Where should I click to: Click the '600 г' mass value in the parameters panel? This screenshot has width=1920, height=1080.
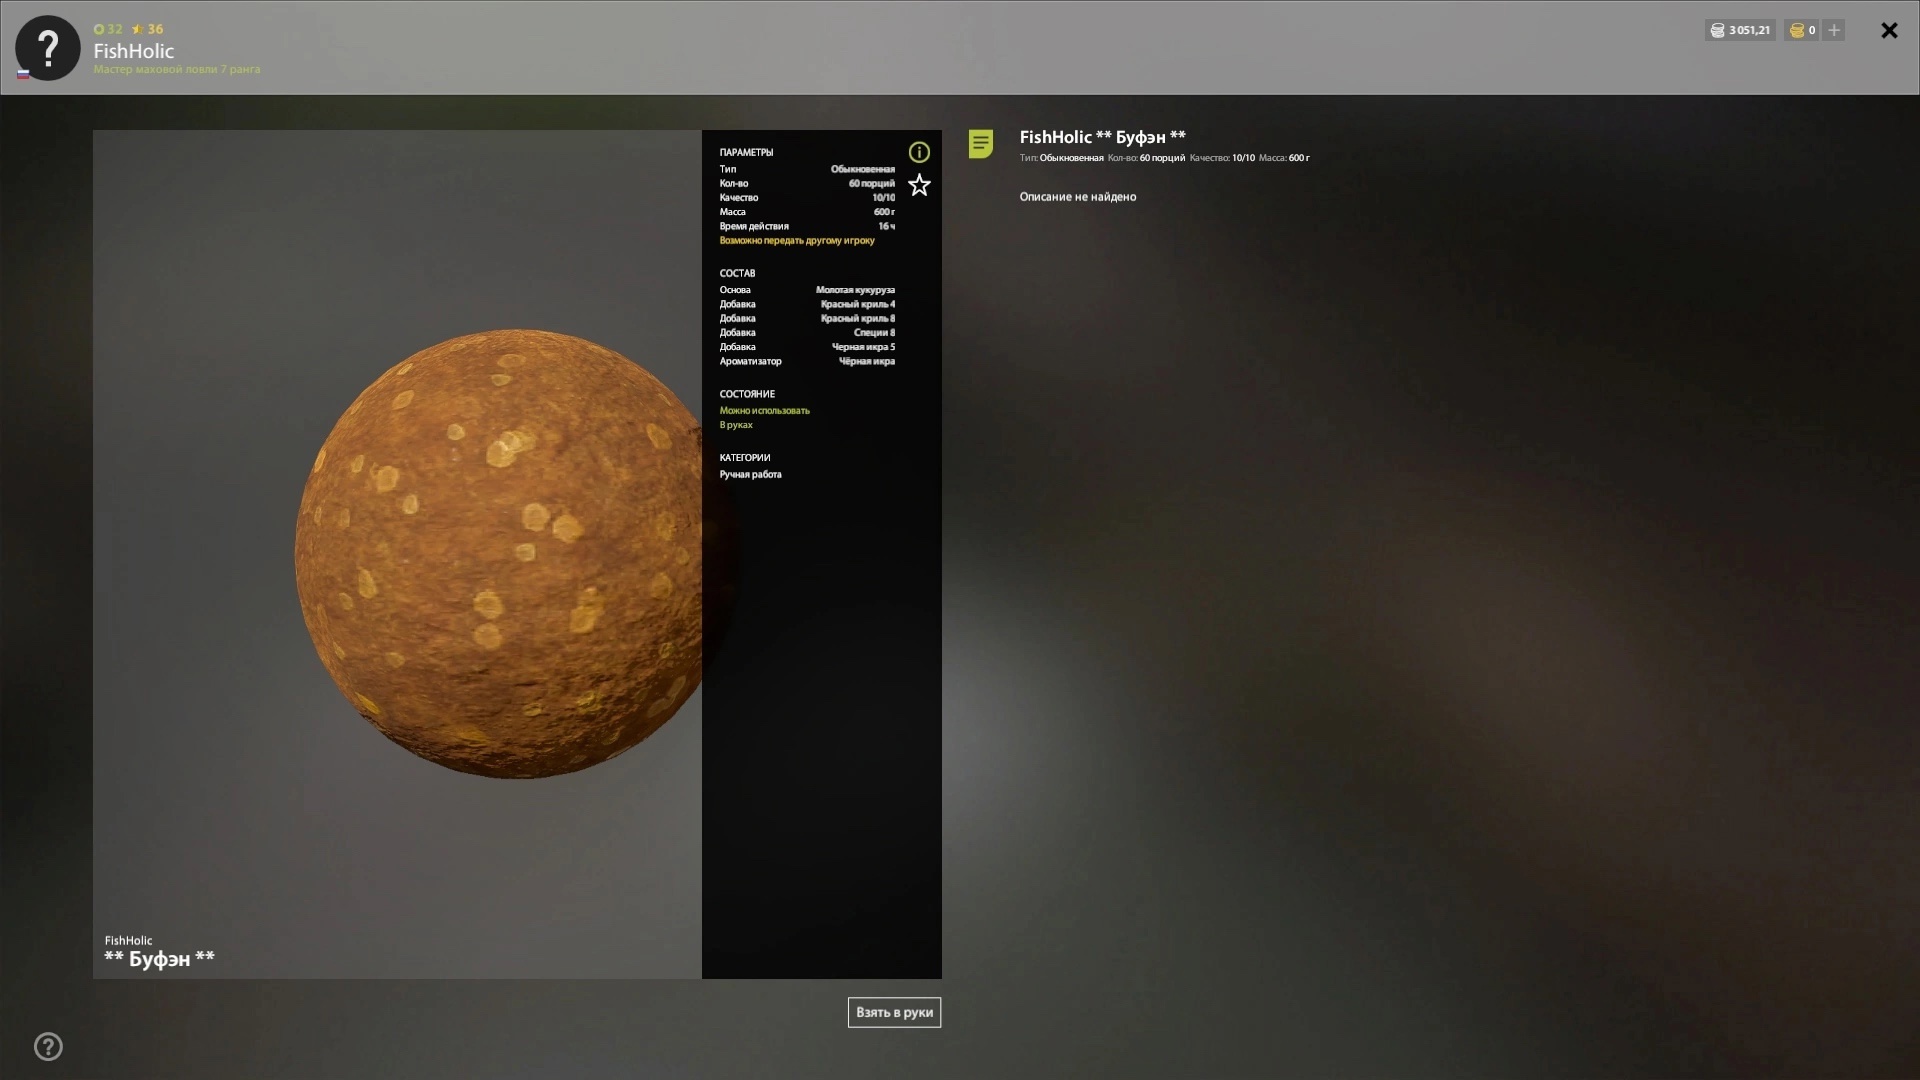click(x=884, y=212)
